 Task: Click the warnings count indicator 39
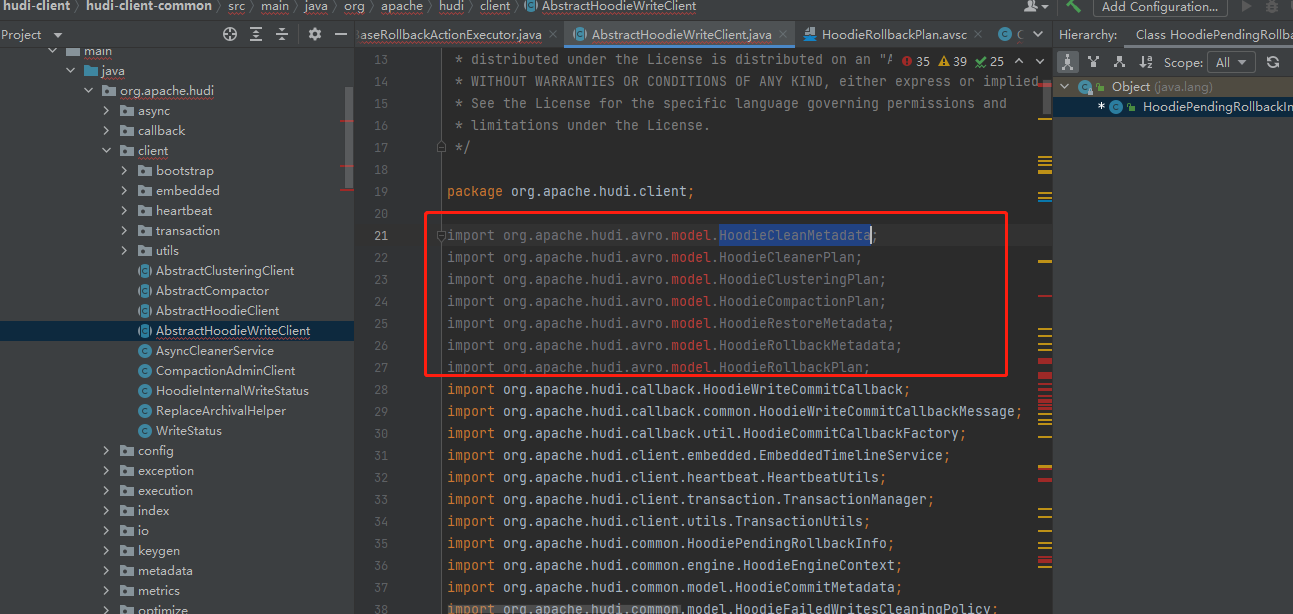pyautogui.click(x=951, y=61)
